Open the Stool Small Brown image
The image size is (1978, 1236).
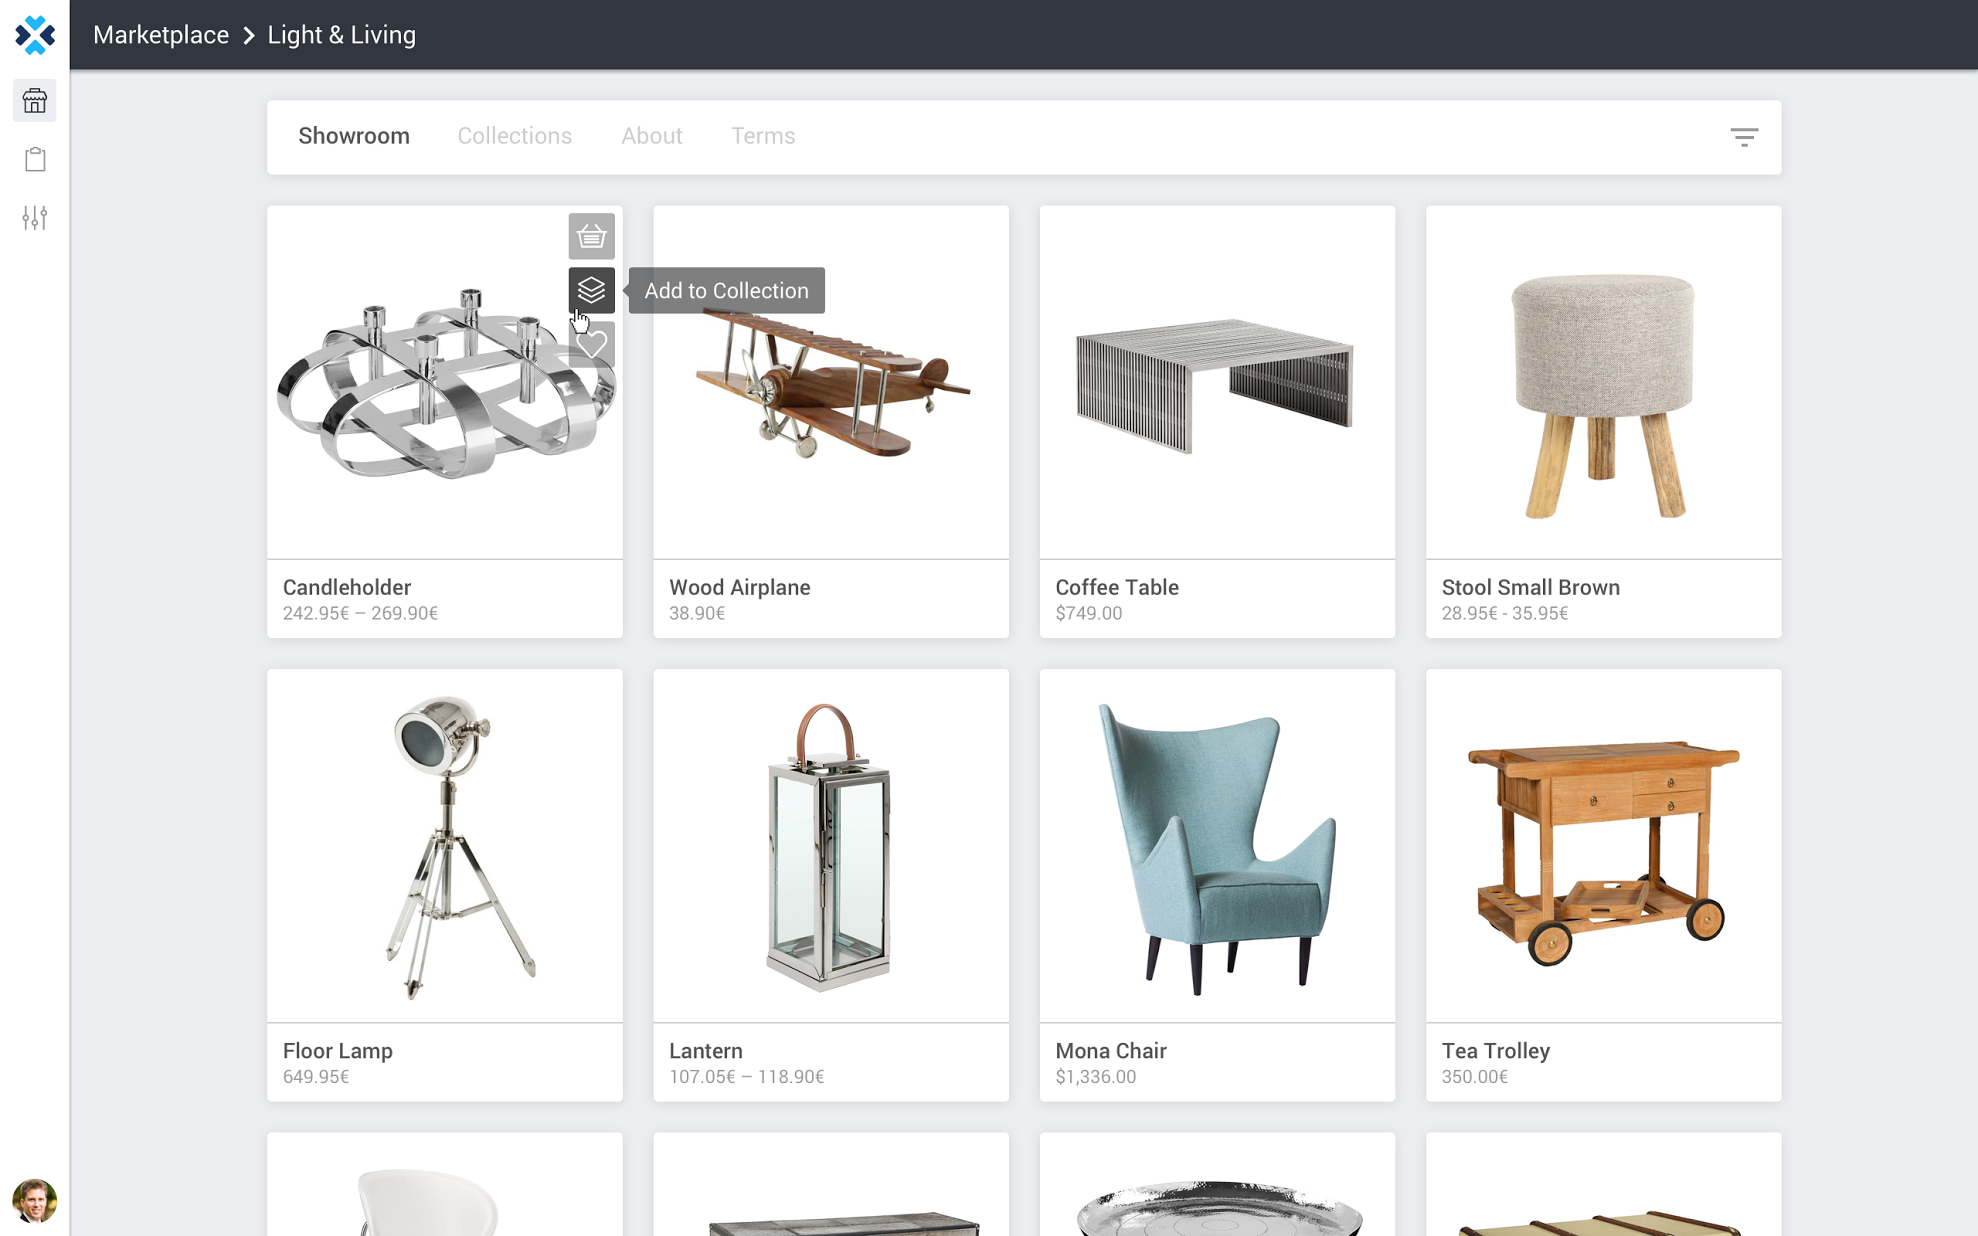click(x=1603, y=382)
